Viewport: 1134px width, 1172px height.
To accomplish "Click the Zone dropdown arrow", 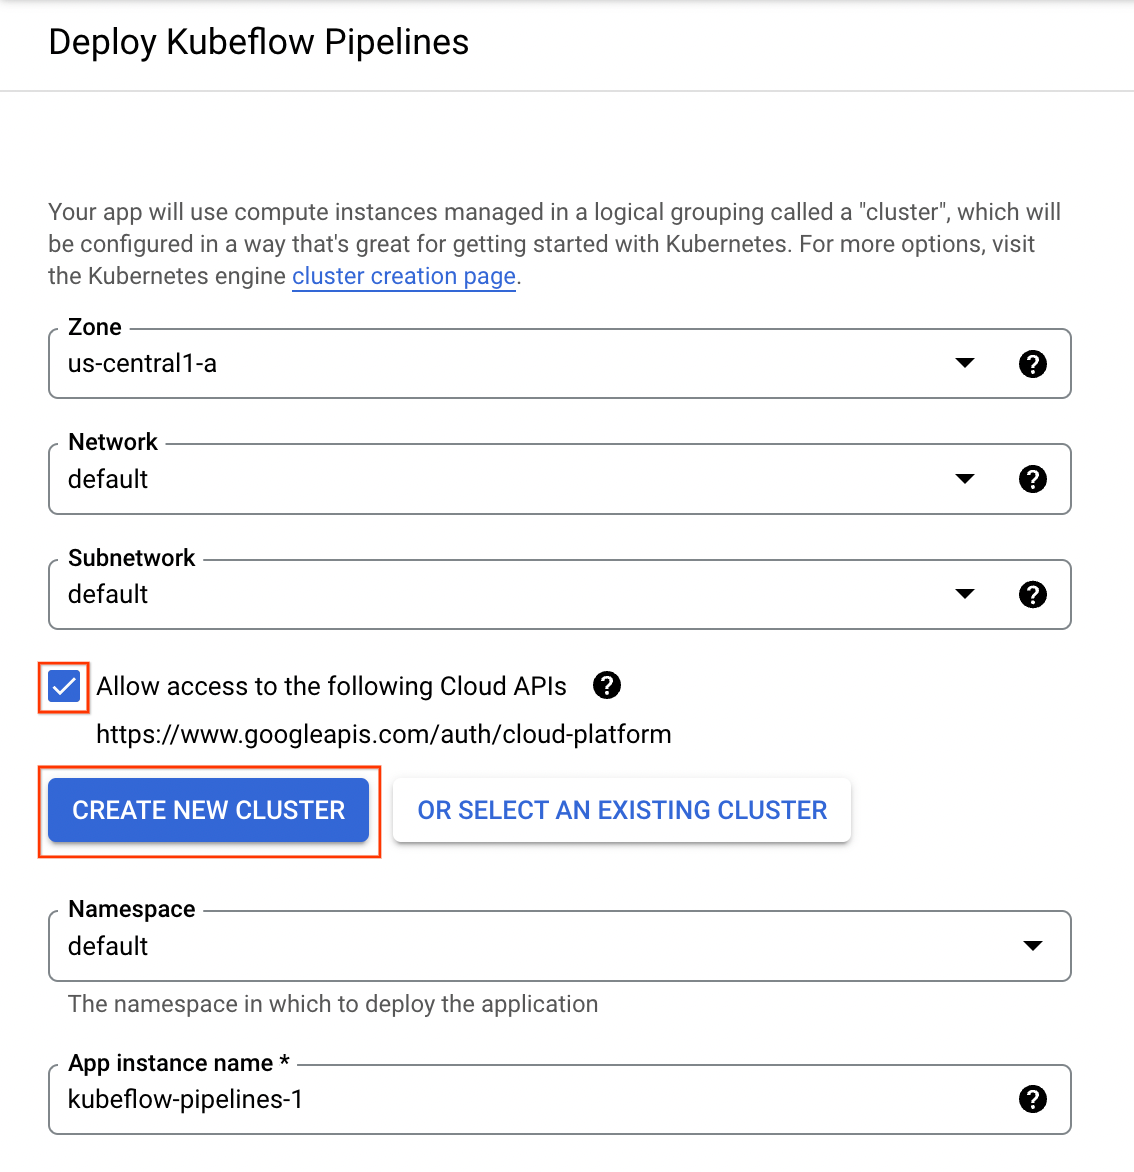I will pyautogui.click(x=964, y=363).
